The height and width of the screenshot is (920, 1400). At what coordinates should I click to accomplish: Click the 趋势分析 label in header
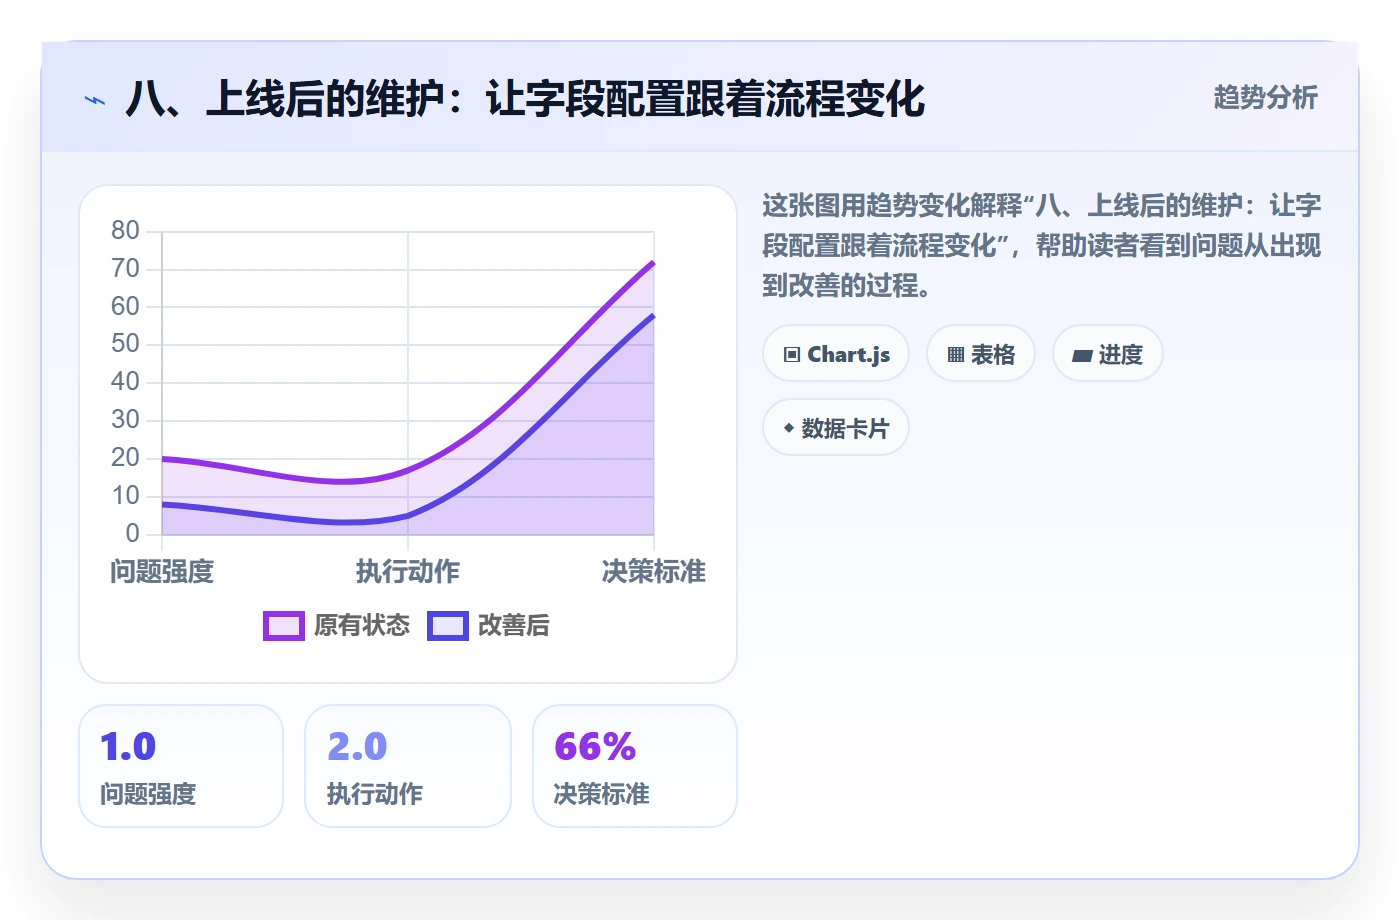tap(1266, 98)
